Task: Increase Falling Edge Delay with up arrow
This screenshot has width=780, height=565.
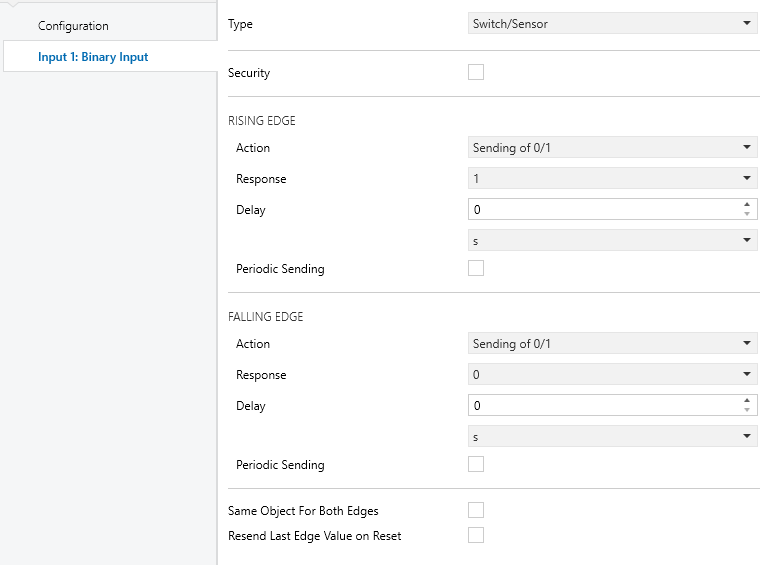Action: [x=747, y=400]
